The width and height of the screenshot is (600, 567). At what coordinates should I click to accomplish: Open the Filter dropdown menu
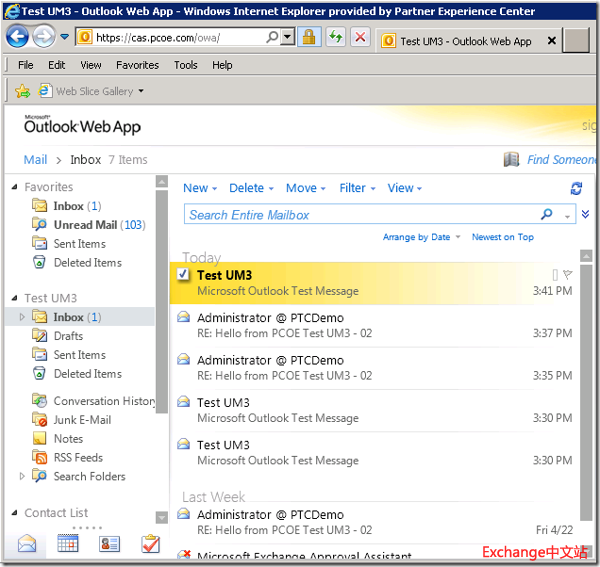pos(357,188)
